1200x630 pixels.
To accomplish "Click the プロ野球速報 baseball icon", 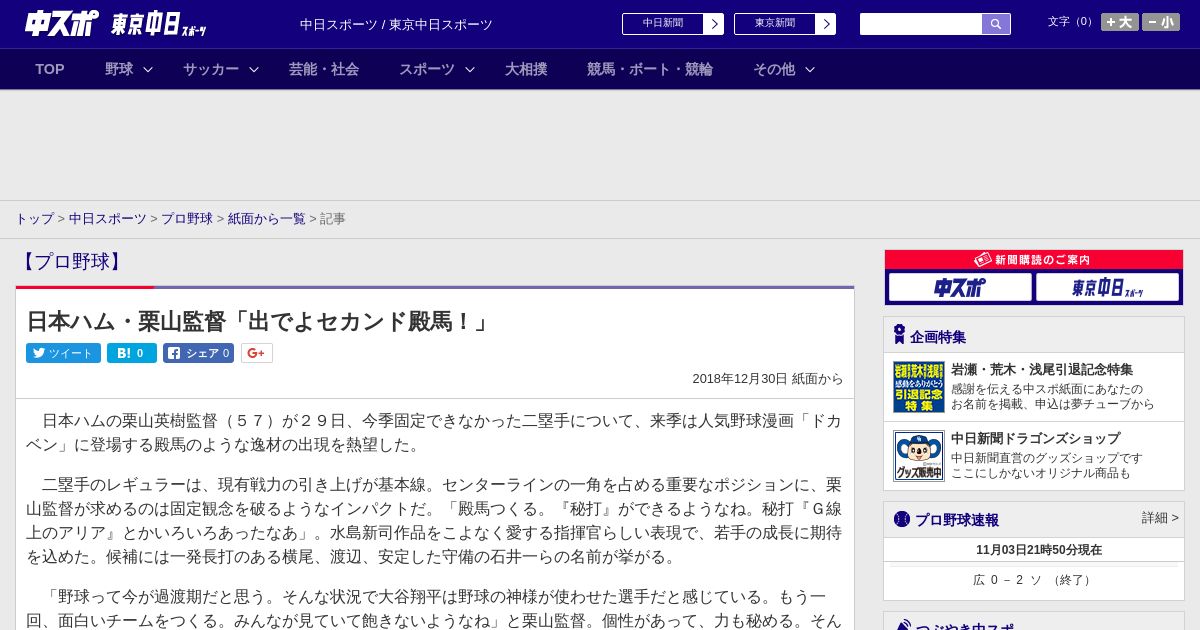I will coord(902,519).
